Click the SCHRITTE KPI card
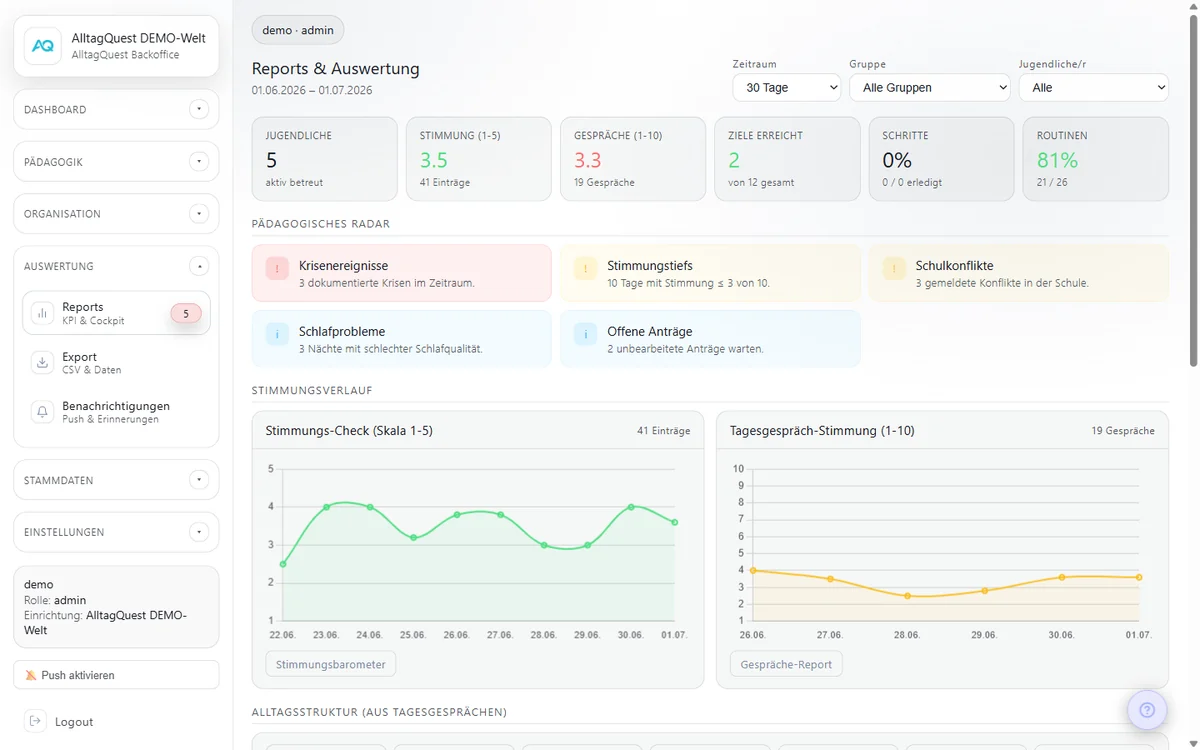Screen dimensions: 1200x750 pyautogui.click(x=941, y=159)
